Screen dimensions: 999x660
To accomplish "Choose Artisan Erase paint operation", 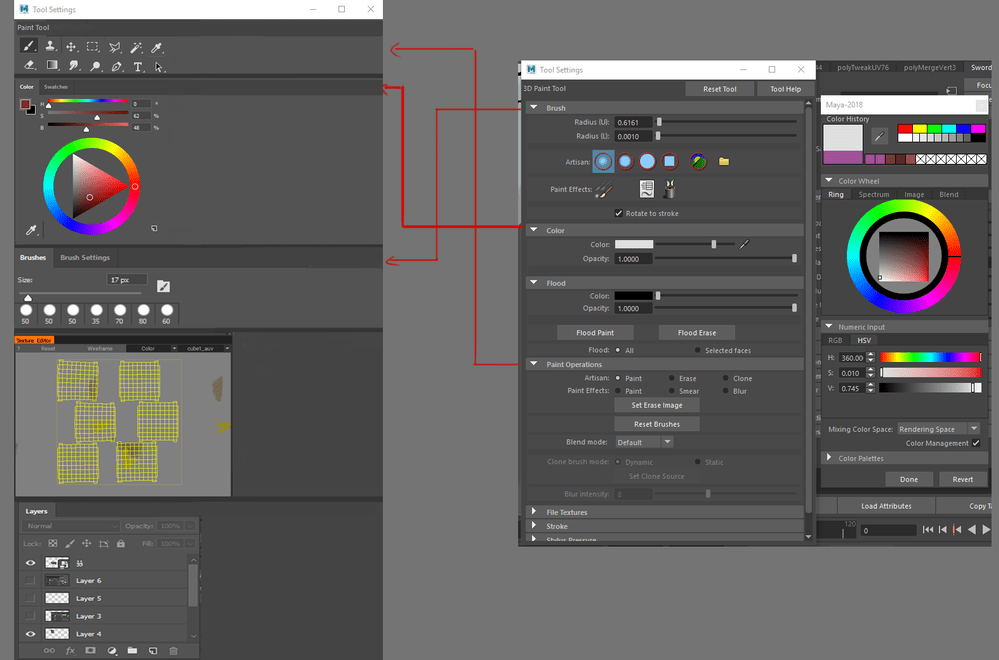I will [x=672, y=378].
